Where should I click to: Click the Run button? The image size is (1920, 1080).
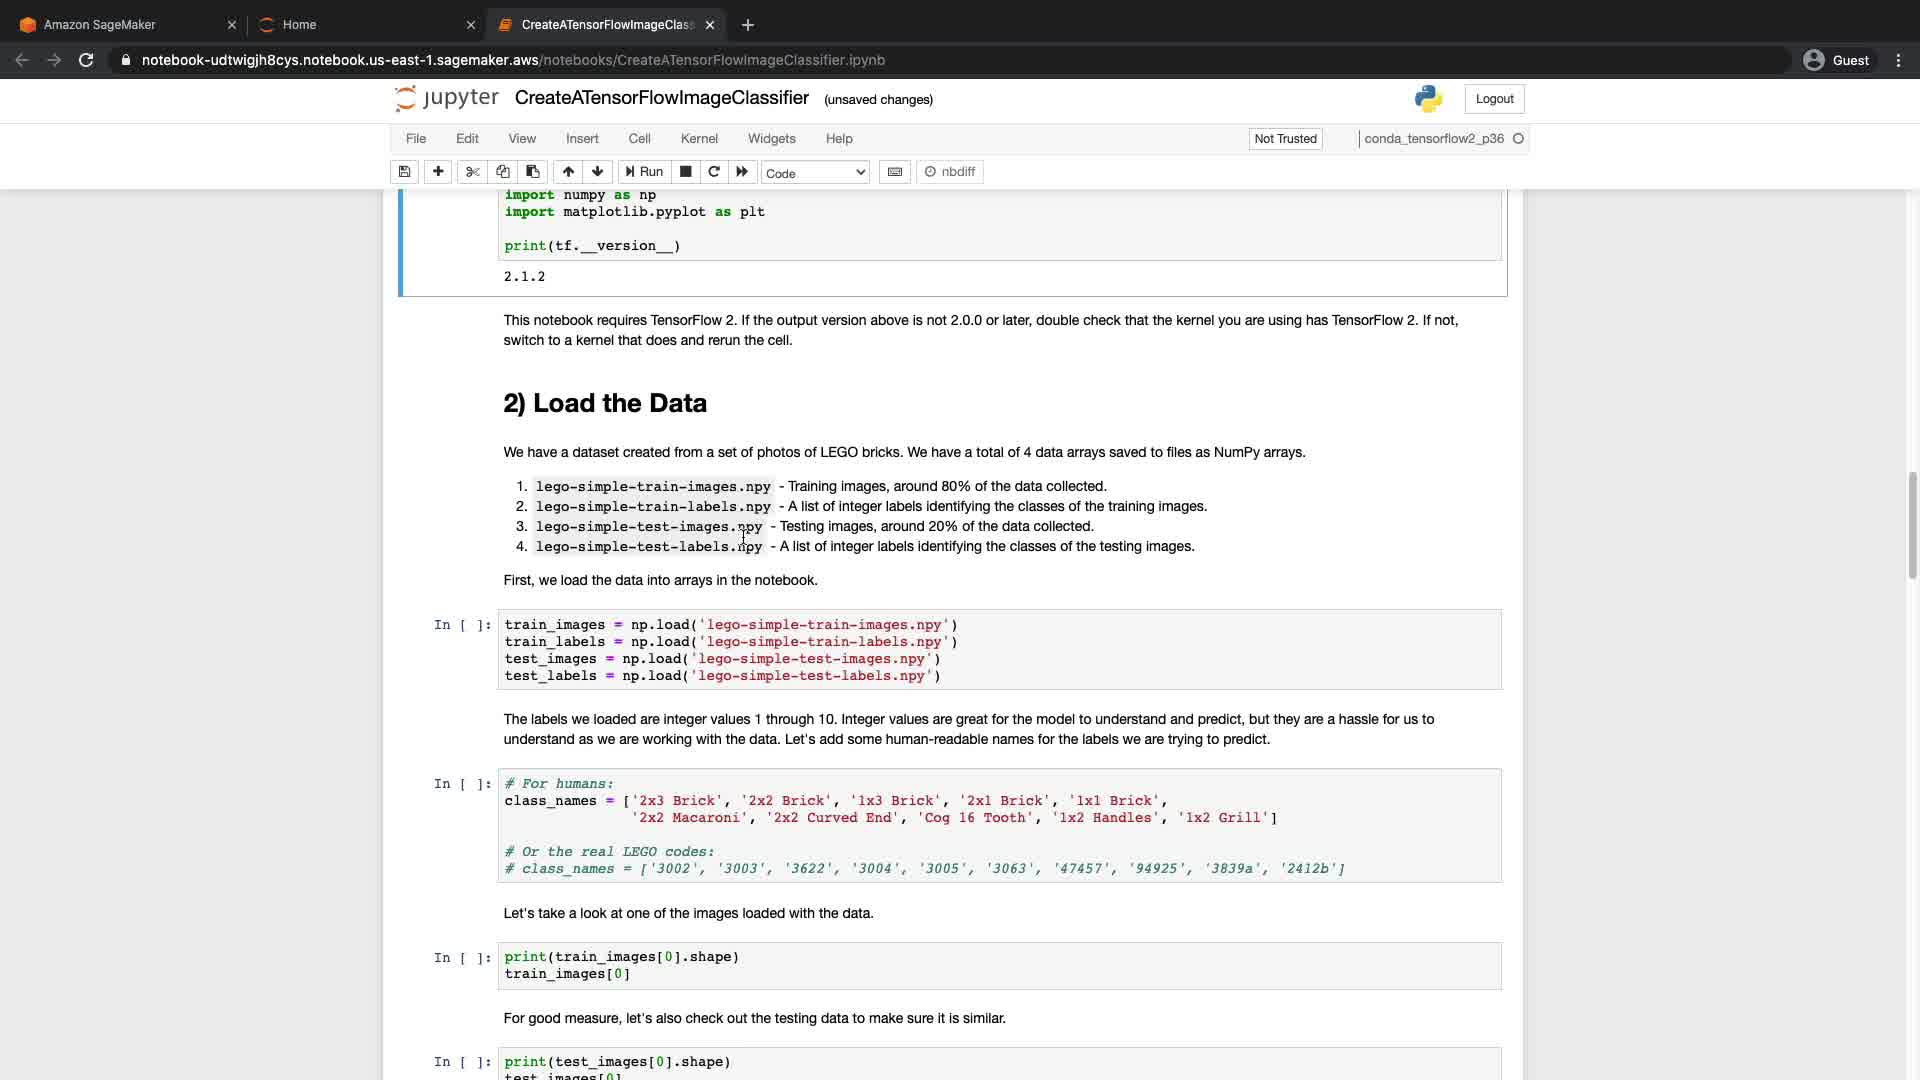tap(644, 172)
